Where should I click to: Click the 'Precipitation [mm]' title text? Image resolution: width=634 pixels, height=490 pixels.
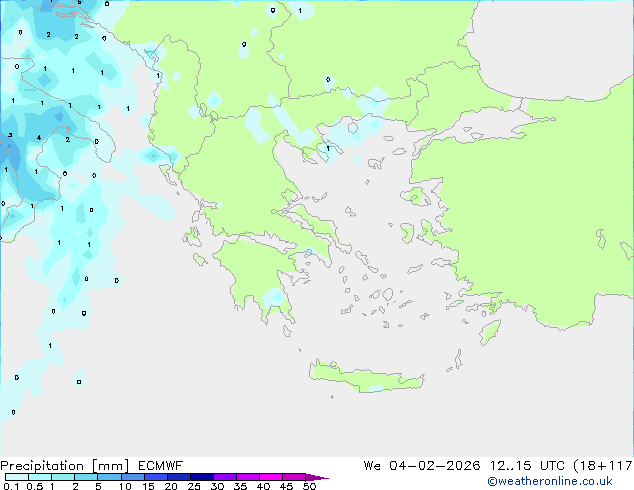65,466
